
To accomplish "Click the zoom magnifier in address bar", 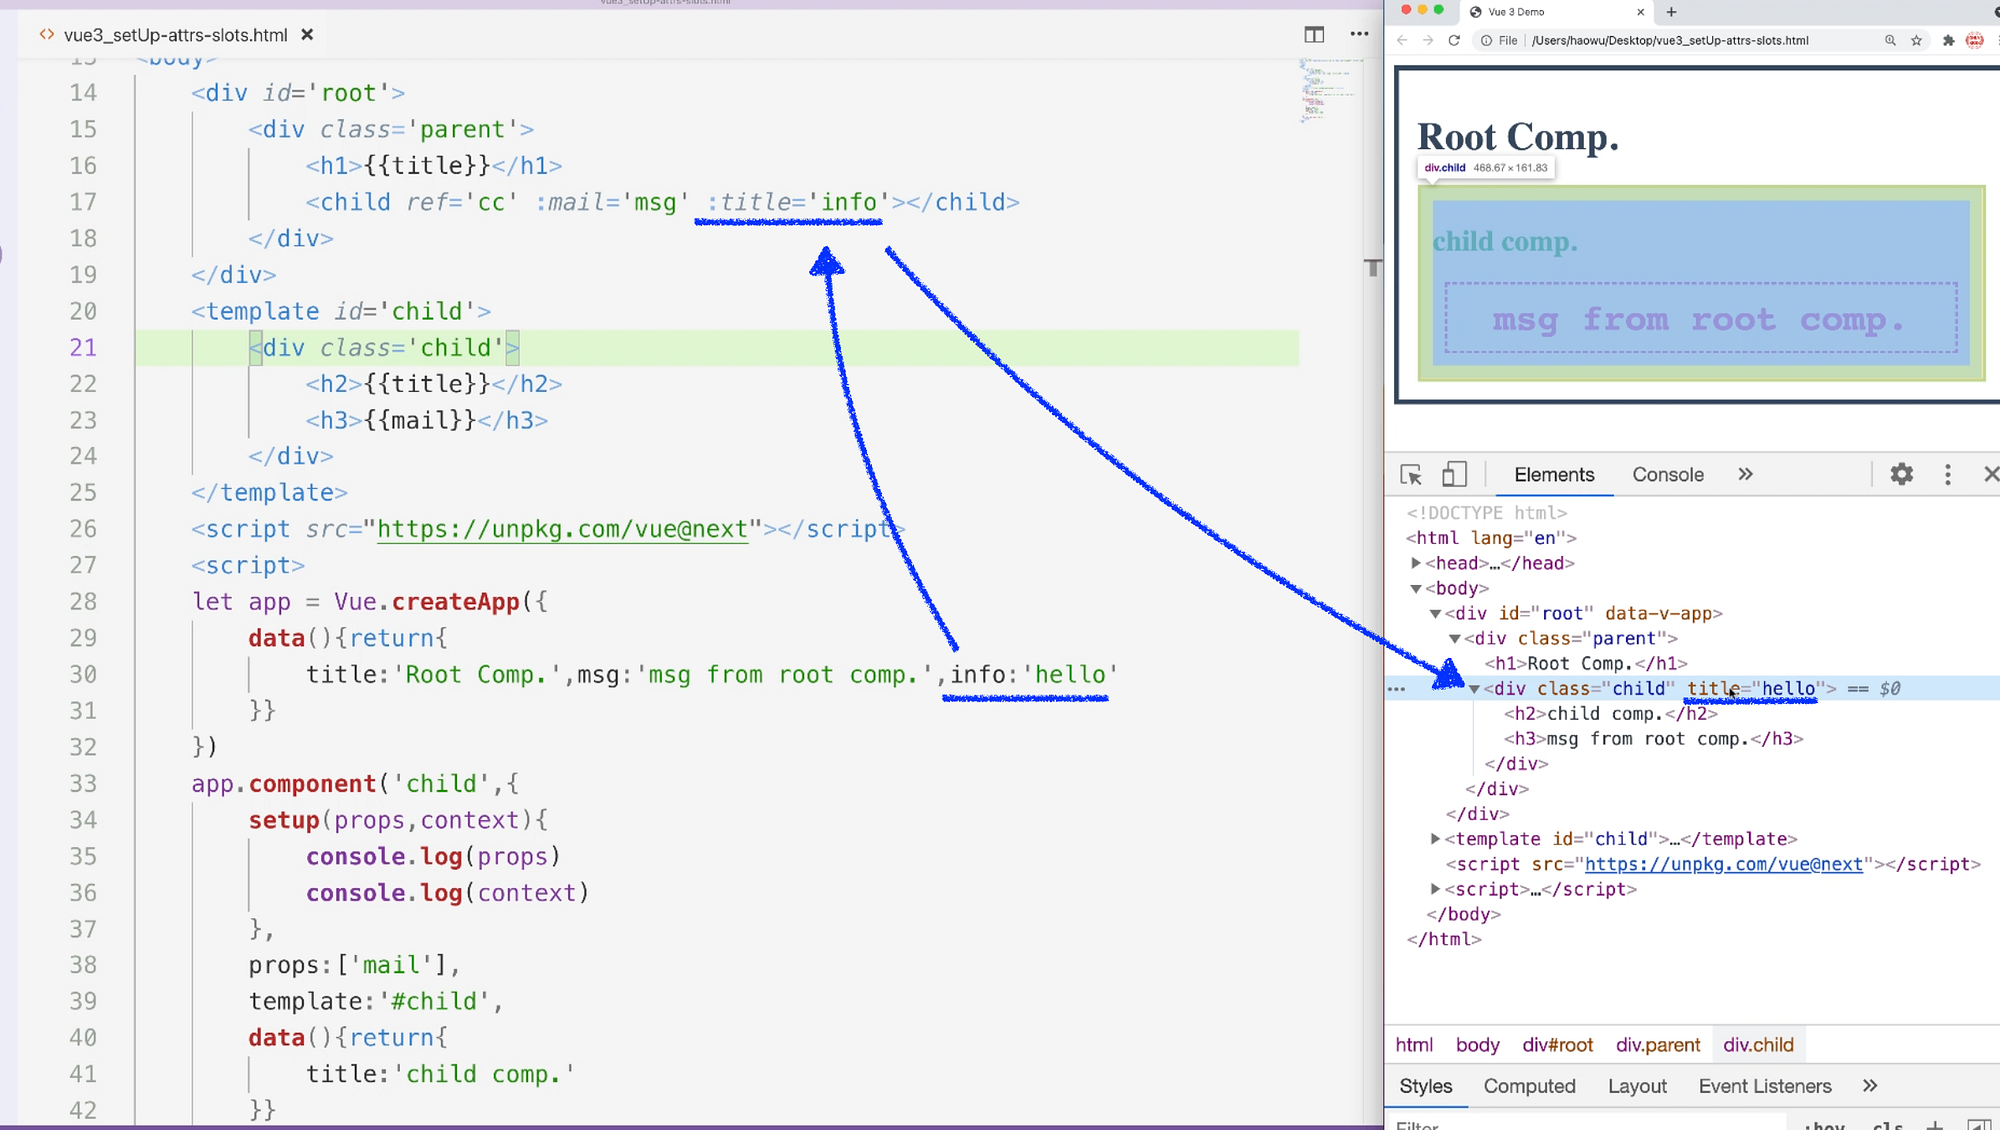I will tap(1890, 41).
